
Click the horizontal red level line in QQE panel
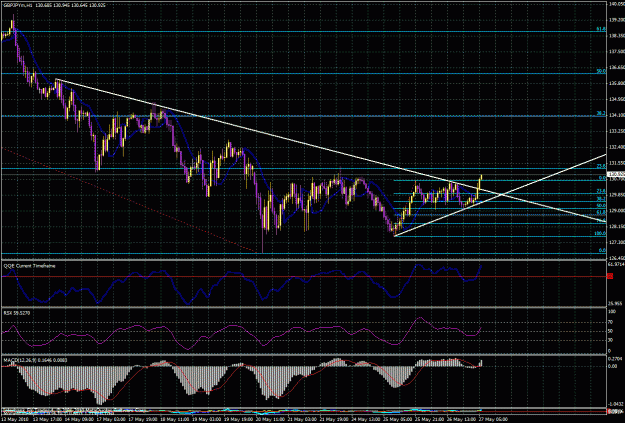pyautogui.click(x=304, y=276)
